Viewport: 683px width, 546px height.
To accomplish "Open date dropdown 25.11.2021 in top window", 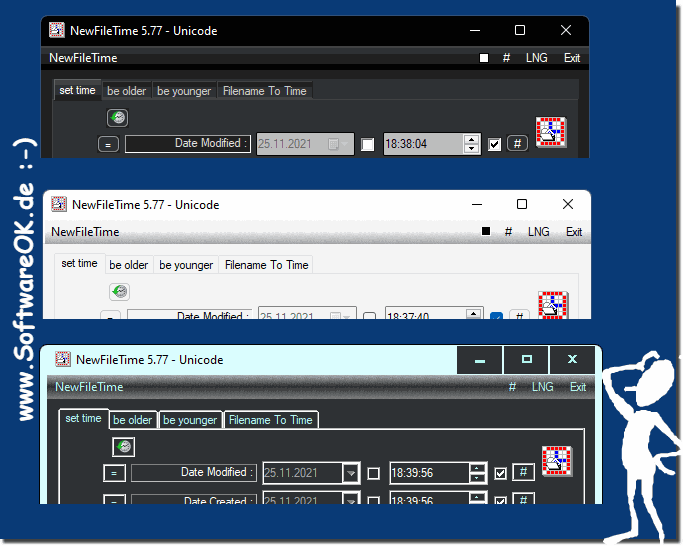I will point(338,144).
